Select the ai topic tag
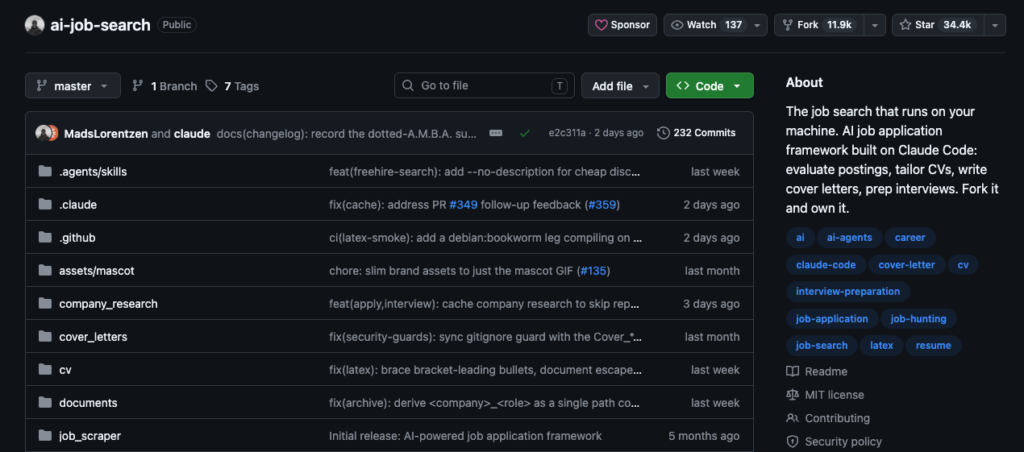This screenshot has width=1024, height=452. tap(800, 238)
